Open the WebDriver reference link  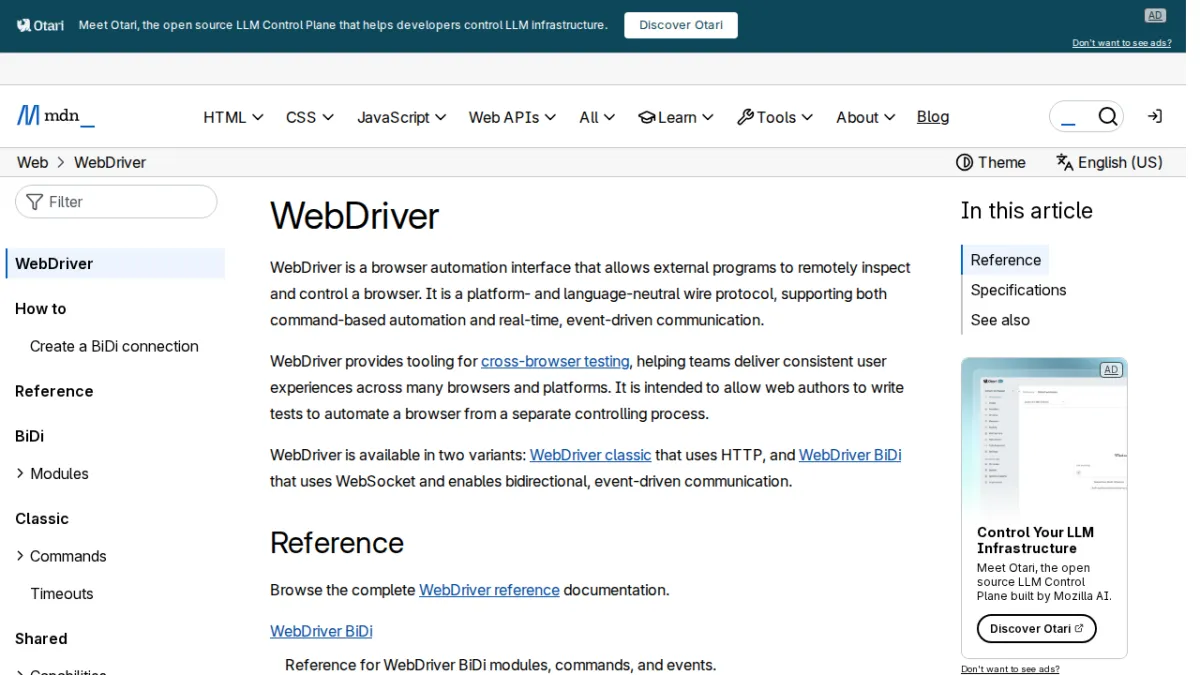(x=489, y=590)
